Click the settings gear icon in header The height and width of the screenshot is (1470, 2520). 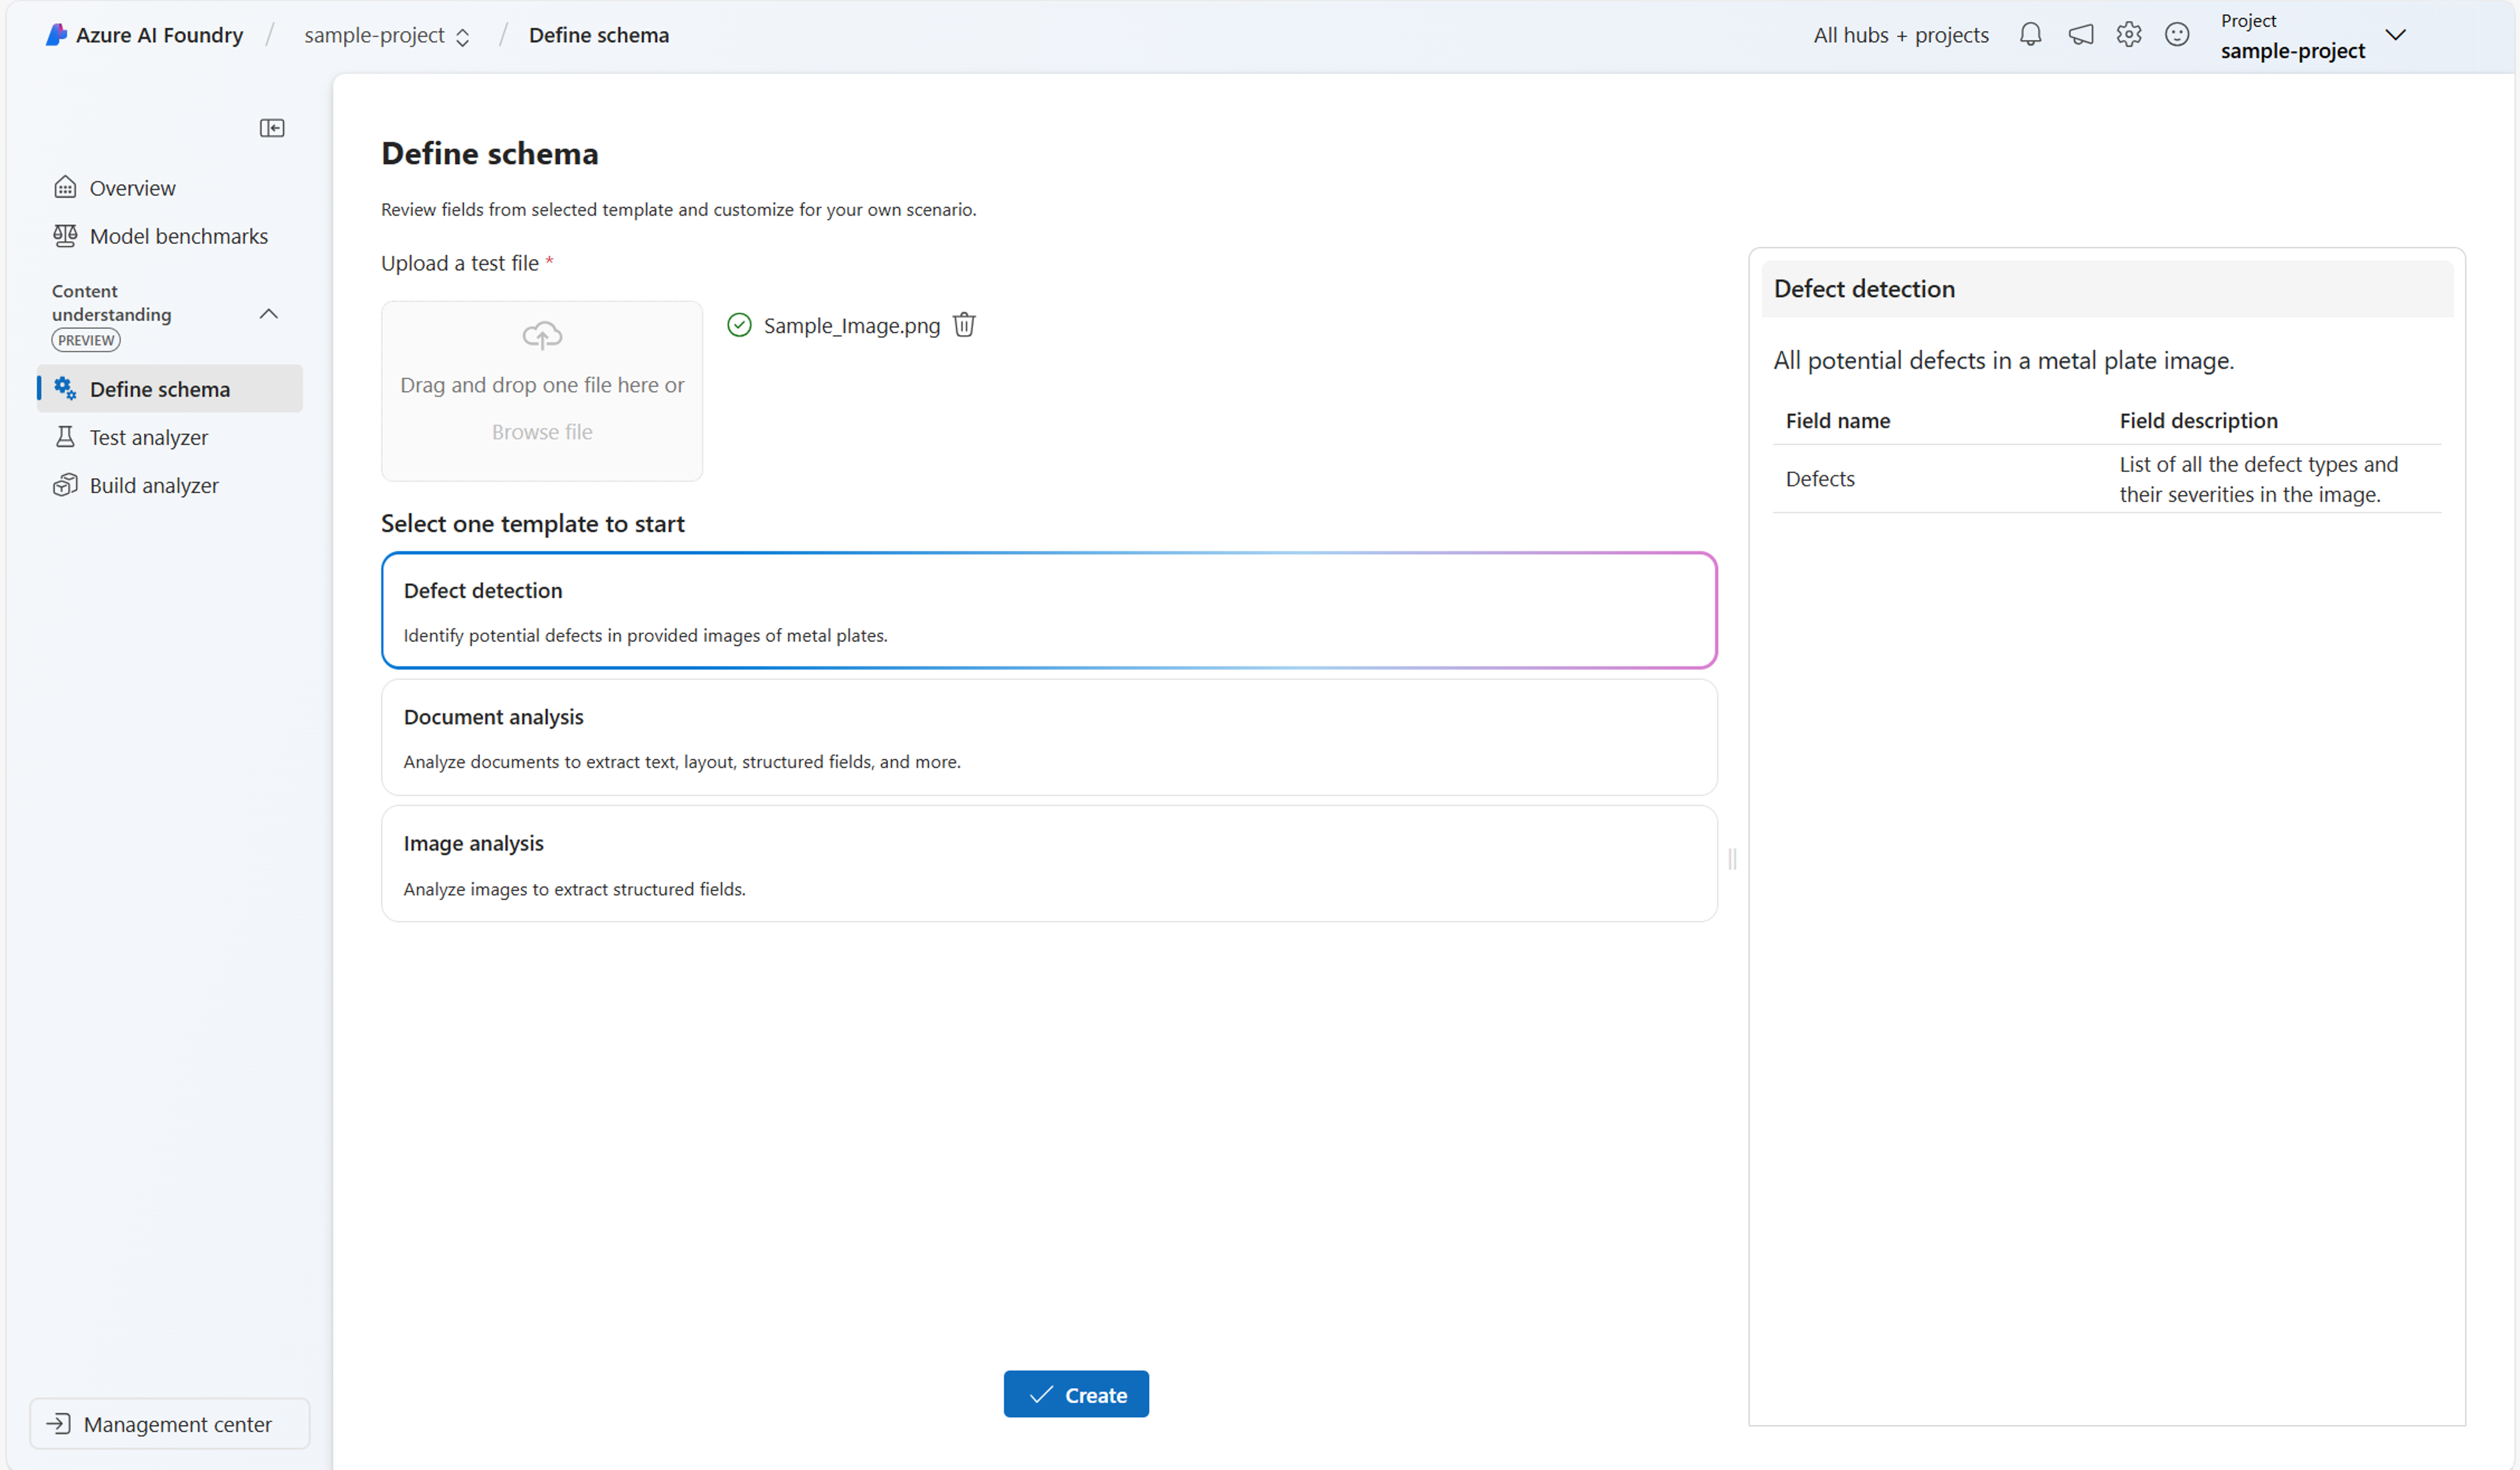point(2128,33)
